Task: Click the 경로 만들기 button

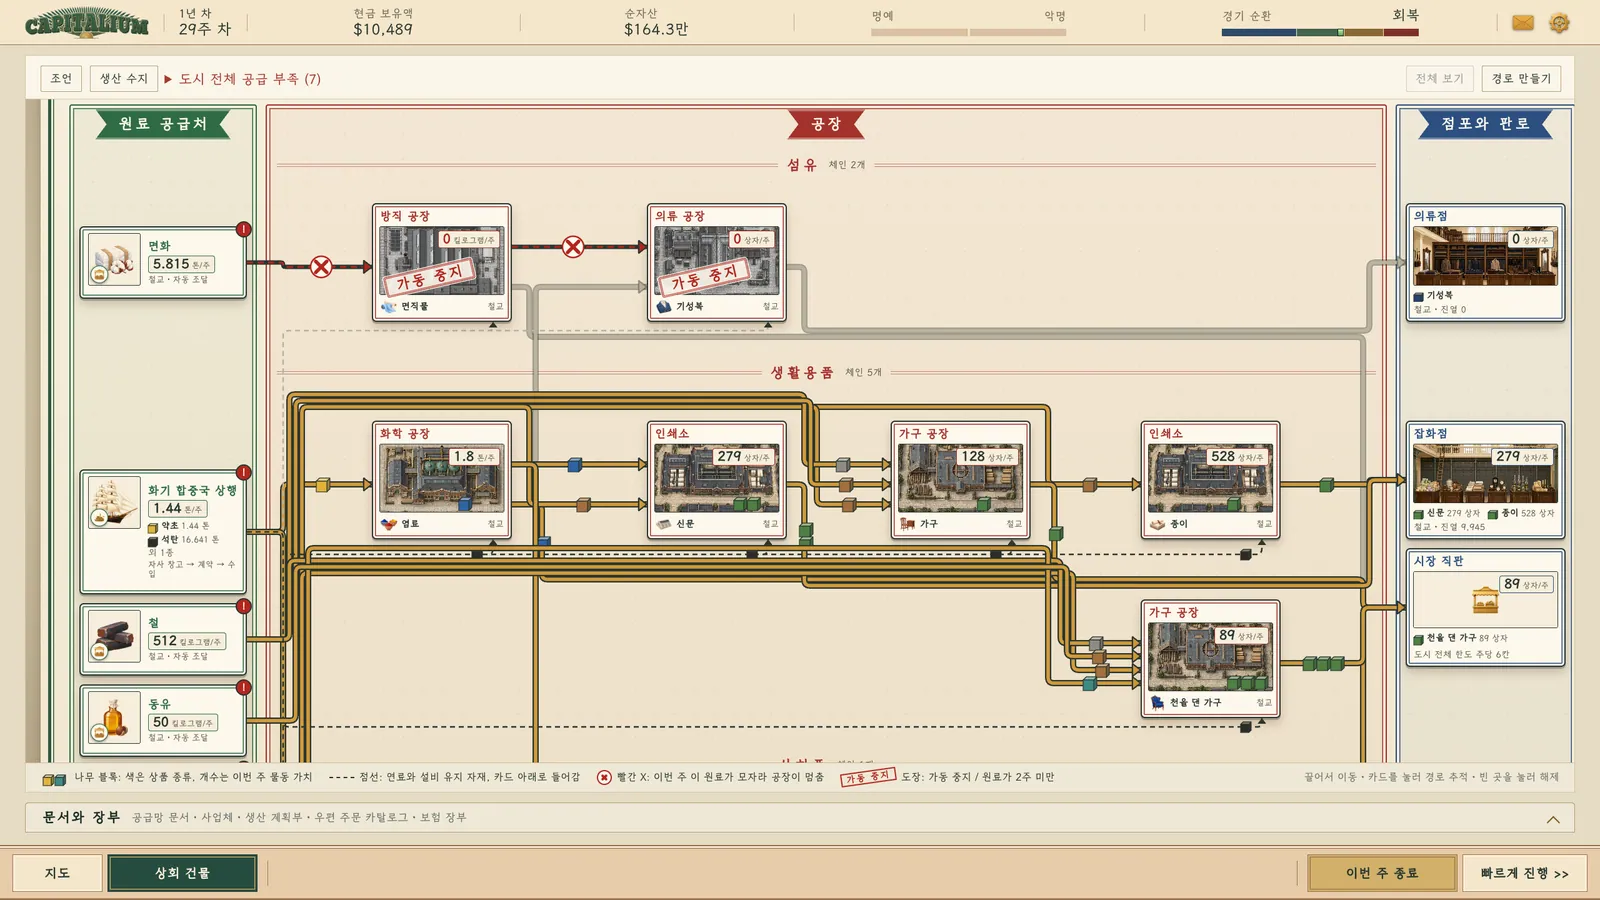Action: click(1521, 78)
